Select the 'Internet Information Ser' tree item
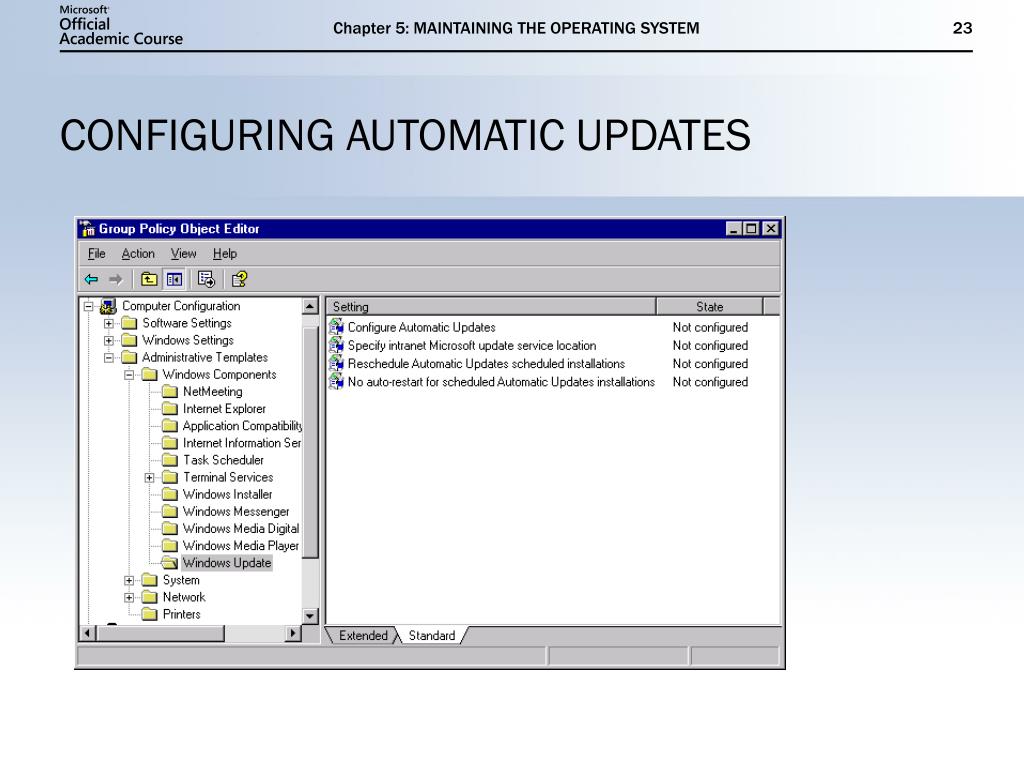Viewport: 1024px width, 768px height. click(242, 443)
